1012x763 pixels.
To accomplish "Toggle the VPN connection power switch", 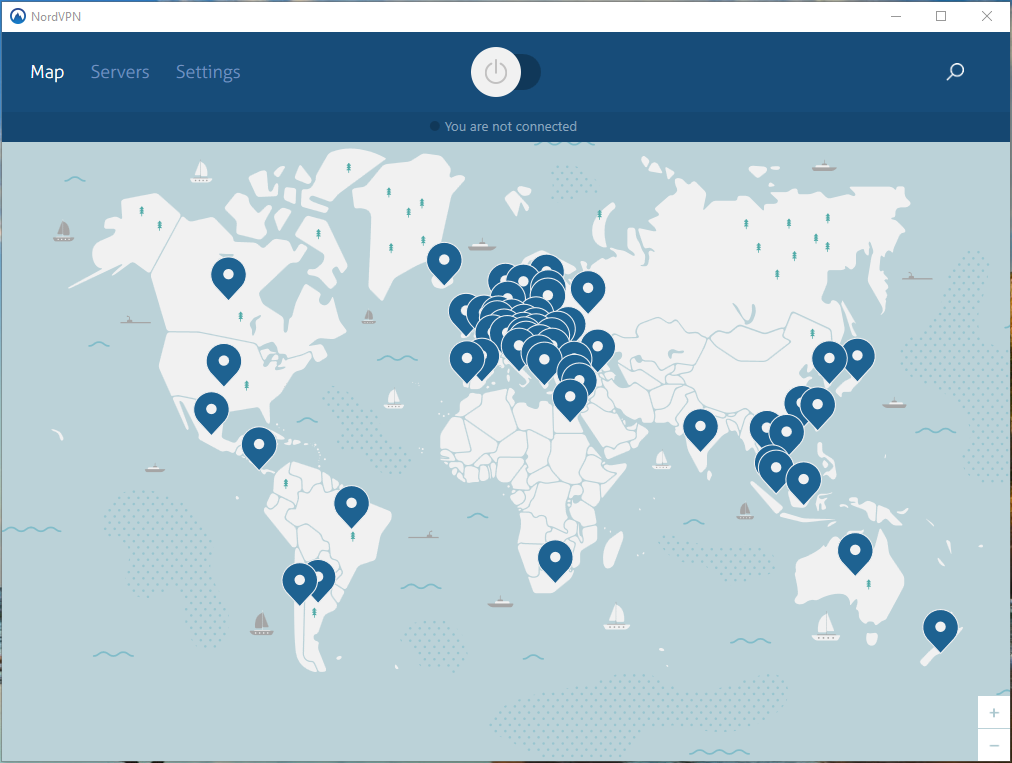I will (505, 71).
